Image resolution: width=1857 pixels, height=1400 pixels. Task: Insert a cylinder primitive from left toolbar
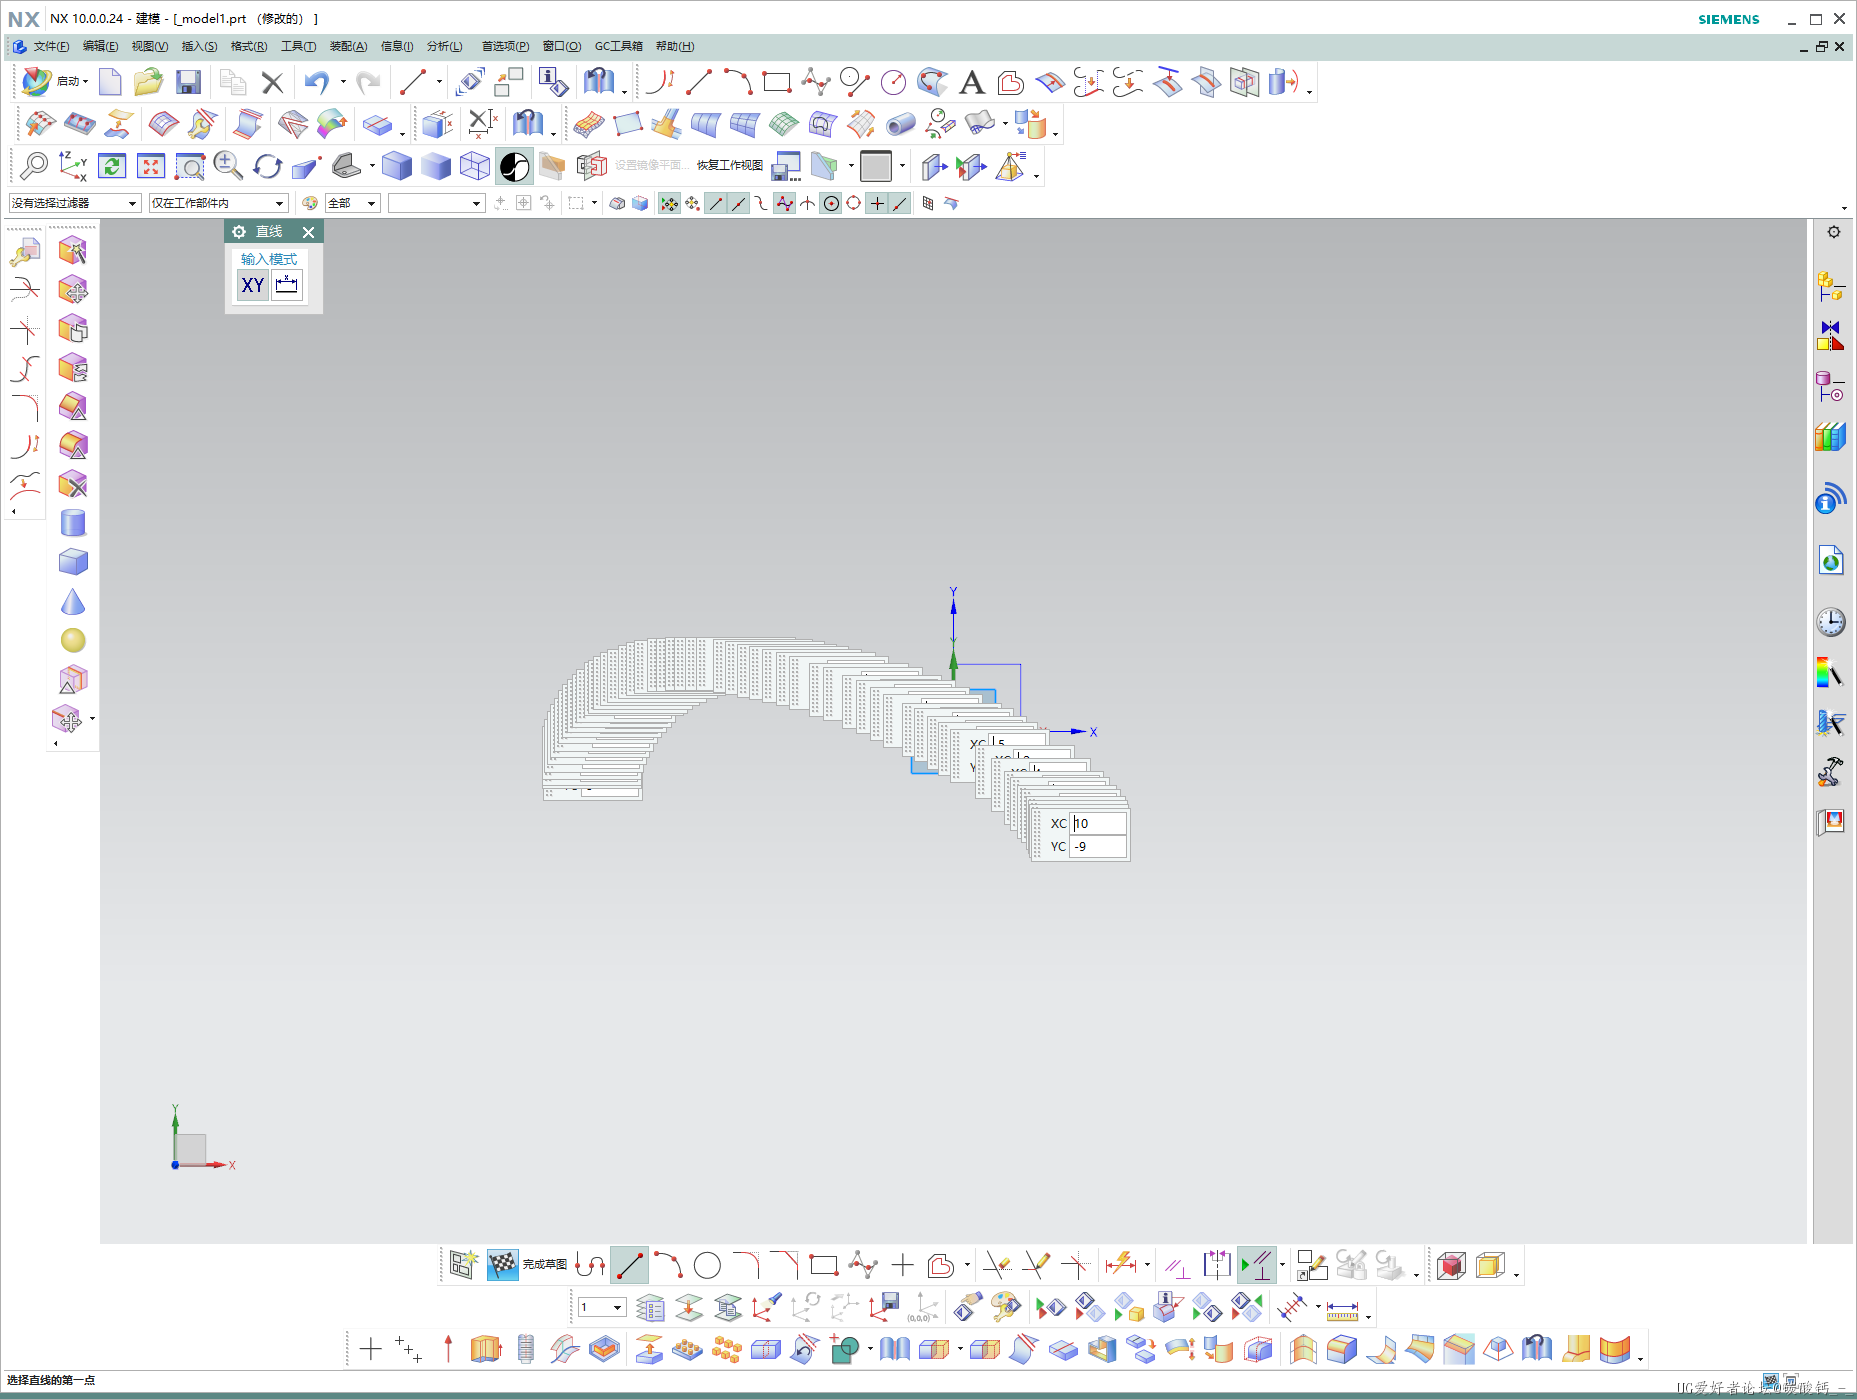click(73, 523)
